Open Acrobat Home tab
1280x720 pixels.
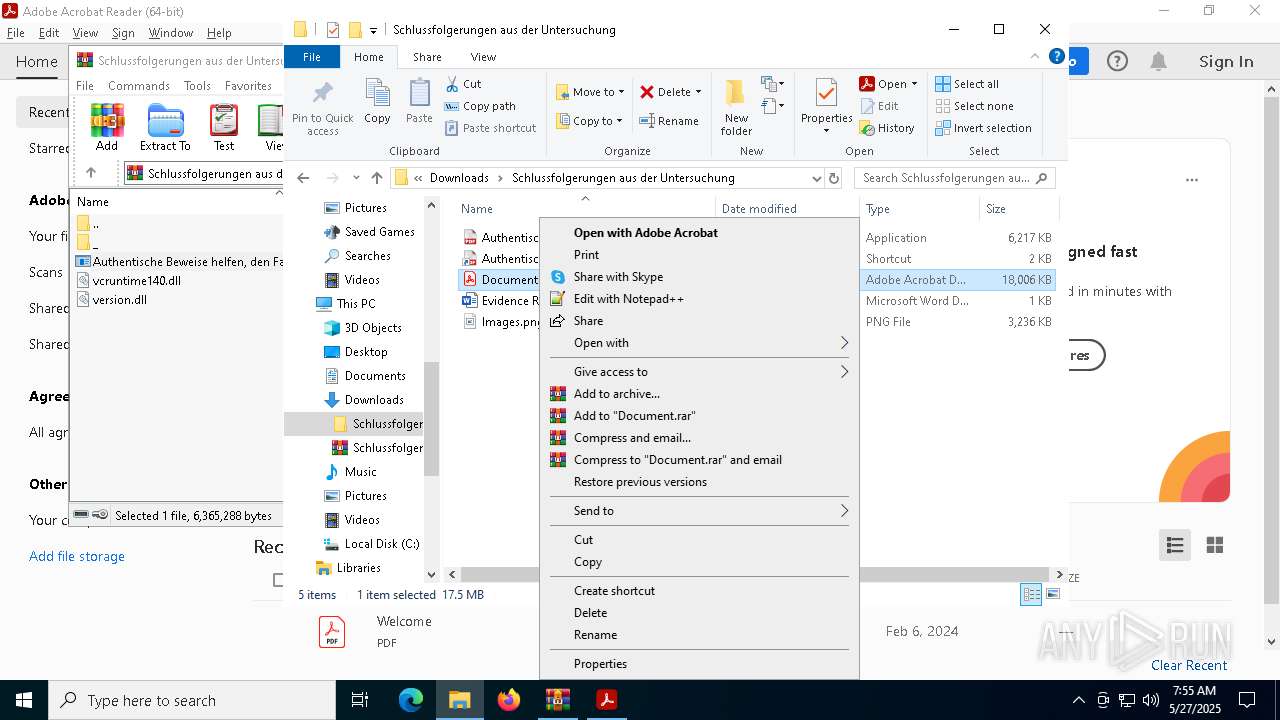[x=37, y=62]
